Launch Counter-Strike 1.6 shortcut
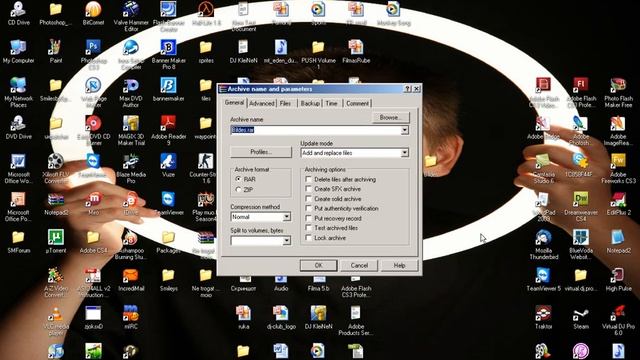 coord(205,168)
